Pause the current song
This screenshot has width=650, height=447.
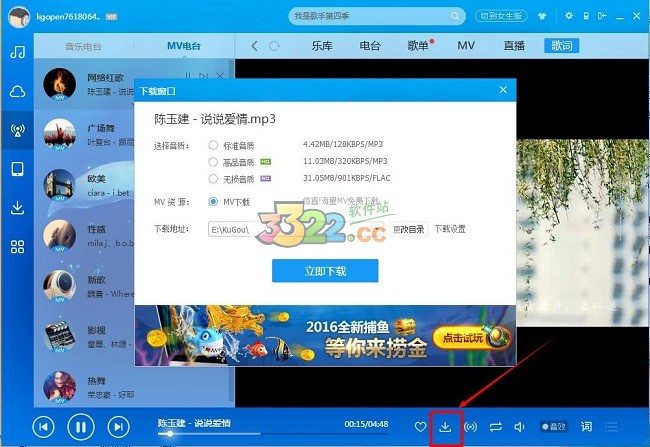click(x=81, y=427)
